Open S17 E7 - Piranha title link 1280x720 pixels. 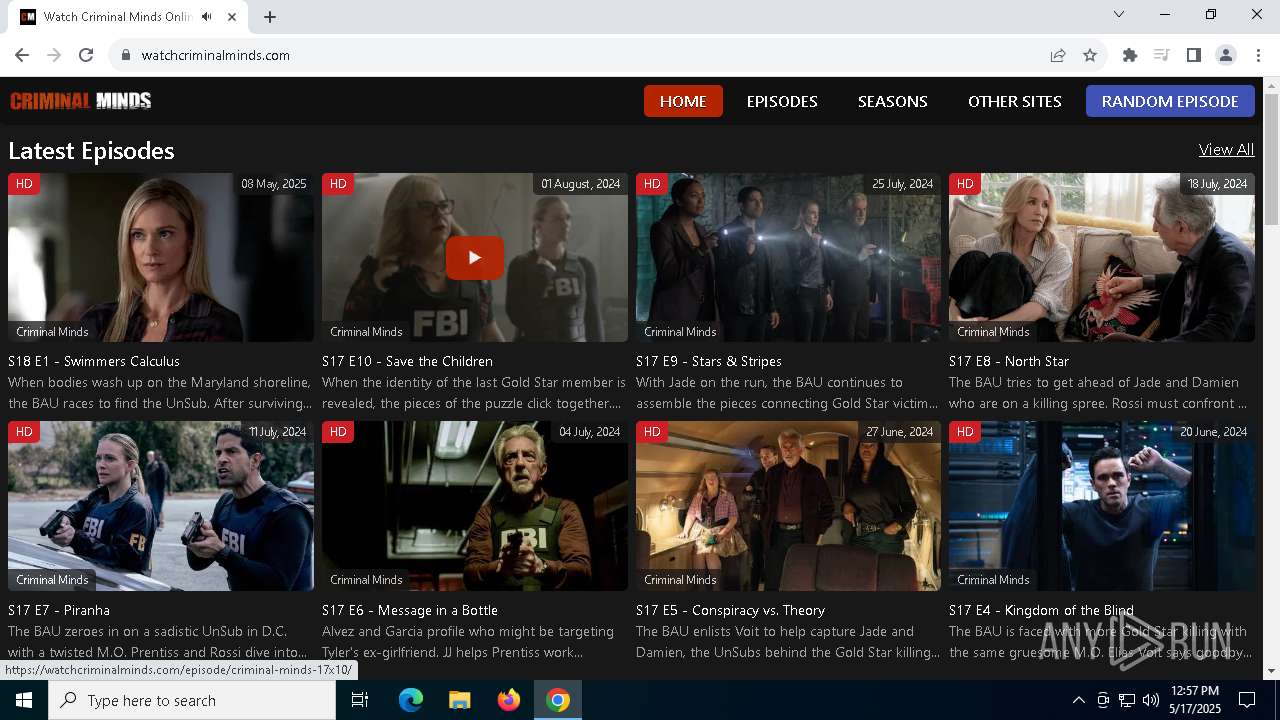point(59,610)
